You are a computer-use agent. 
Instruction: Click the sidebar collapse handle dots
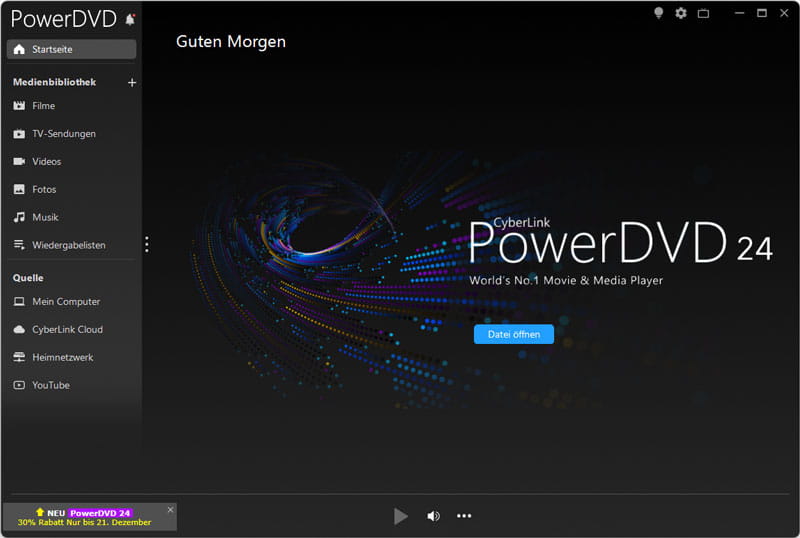click(147, 244)
